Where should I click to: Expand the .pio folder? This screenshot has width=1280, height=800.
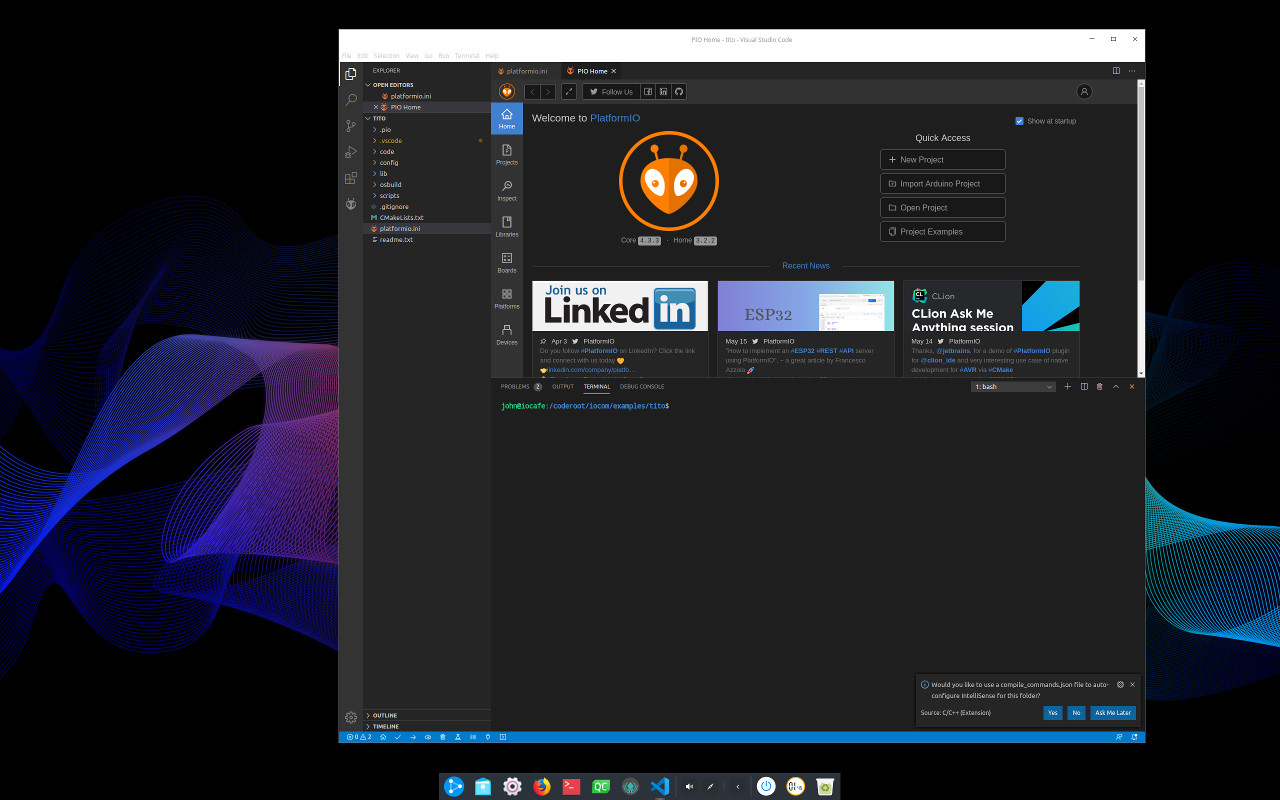(427, 129)
